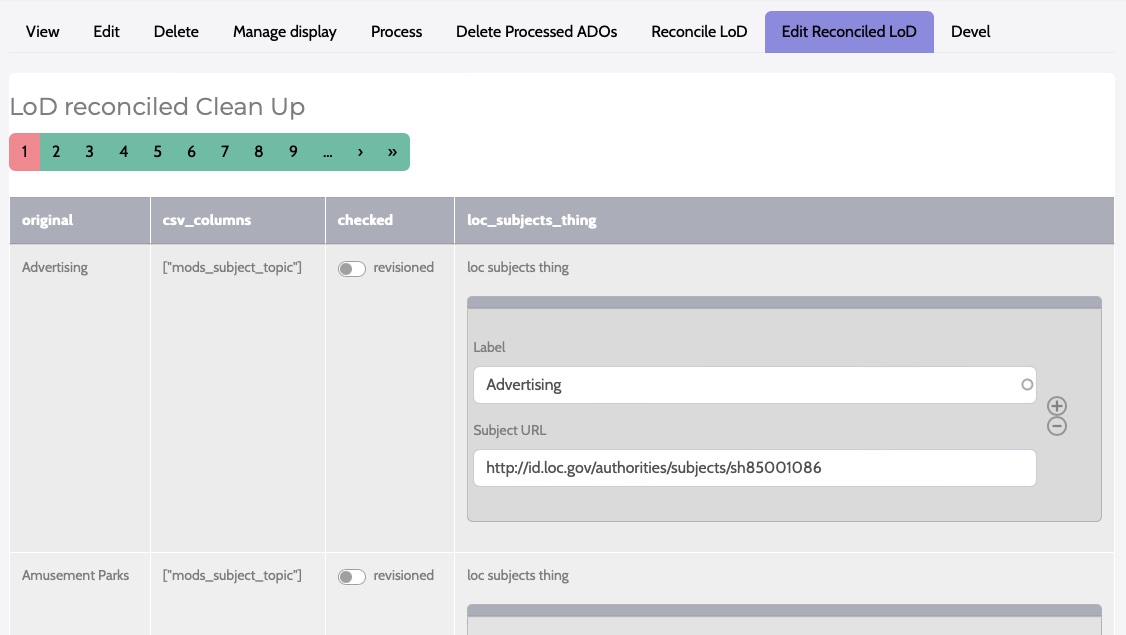Image resolution: width=1126 pixels, height=635 pixels.
Task: Switch to the Manage display tab
Action: click(284, 32)
